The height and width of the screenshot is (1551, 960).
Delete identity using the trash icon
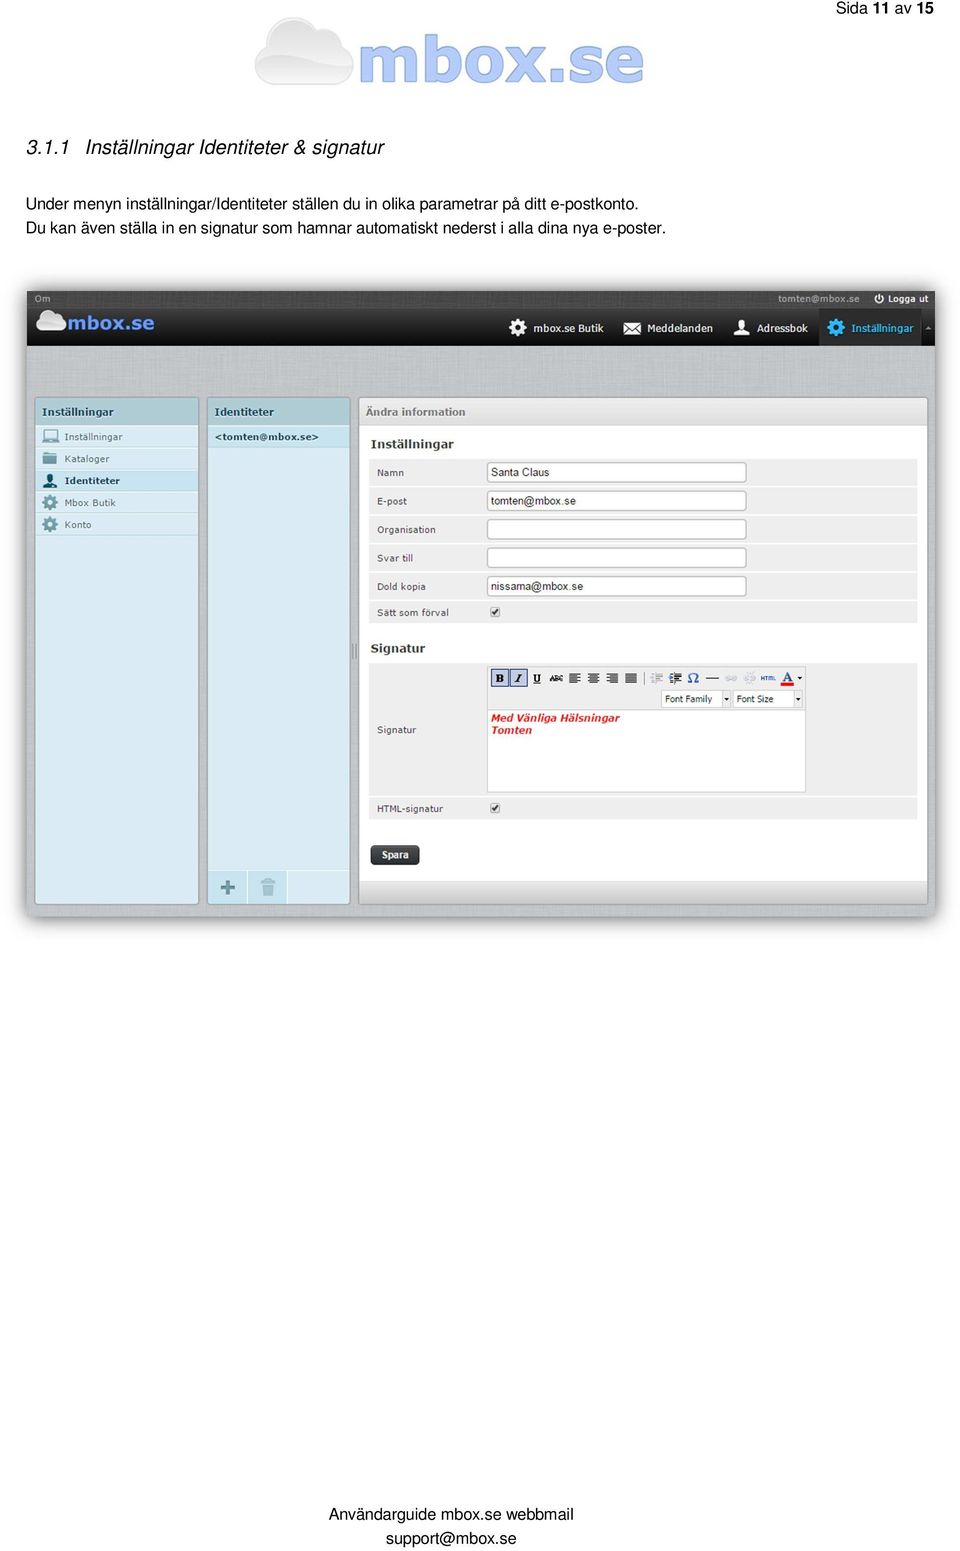point(268,887)
